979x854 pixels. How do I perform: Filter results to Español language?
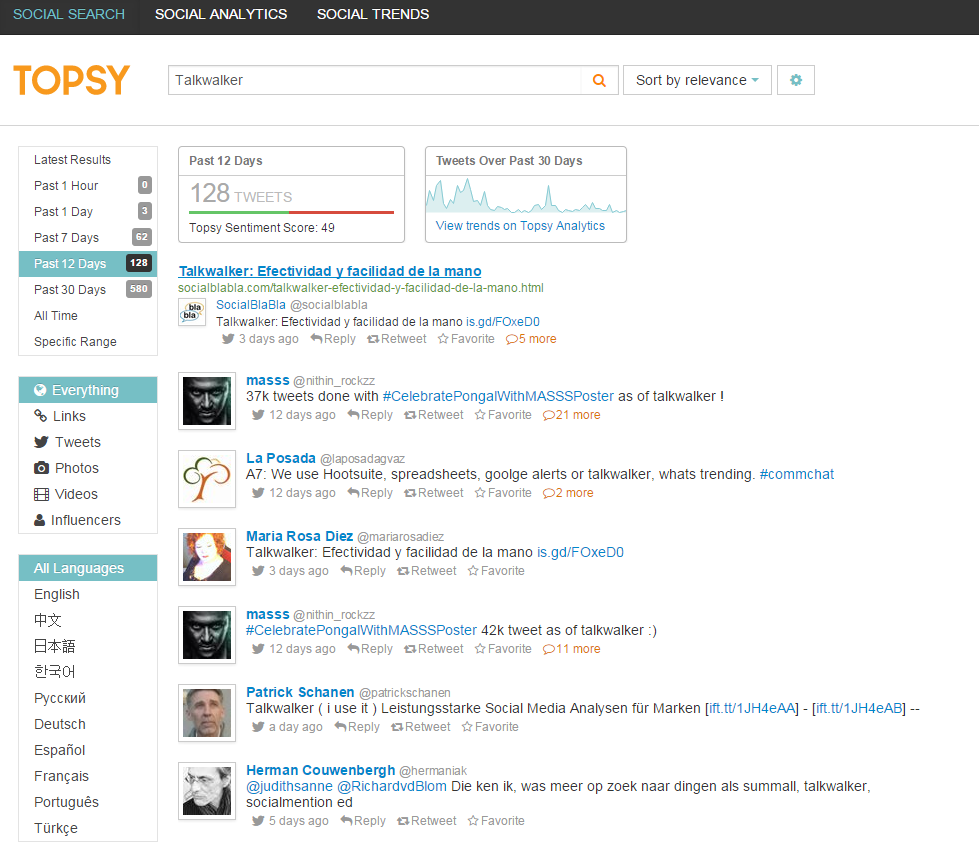pyautogui.click(x=88, y=750)
